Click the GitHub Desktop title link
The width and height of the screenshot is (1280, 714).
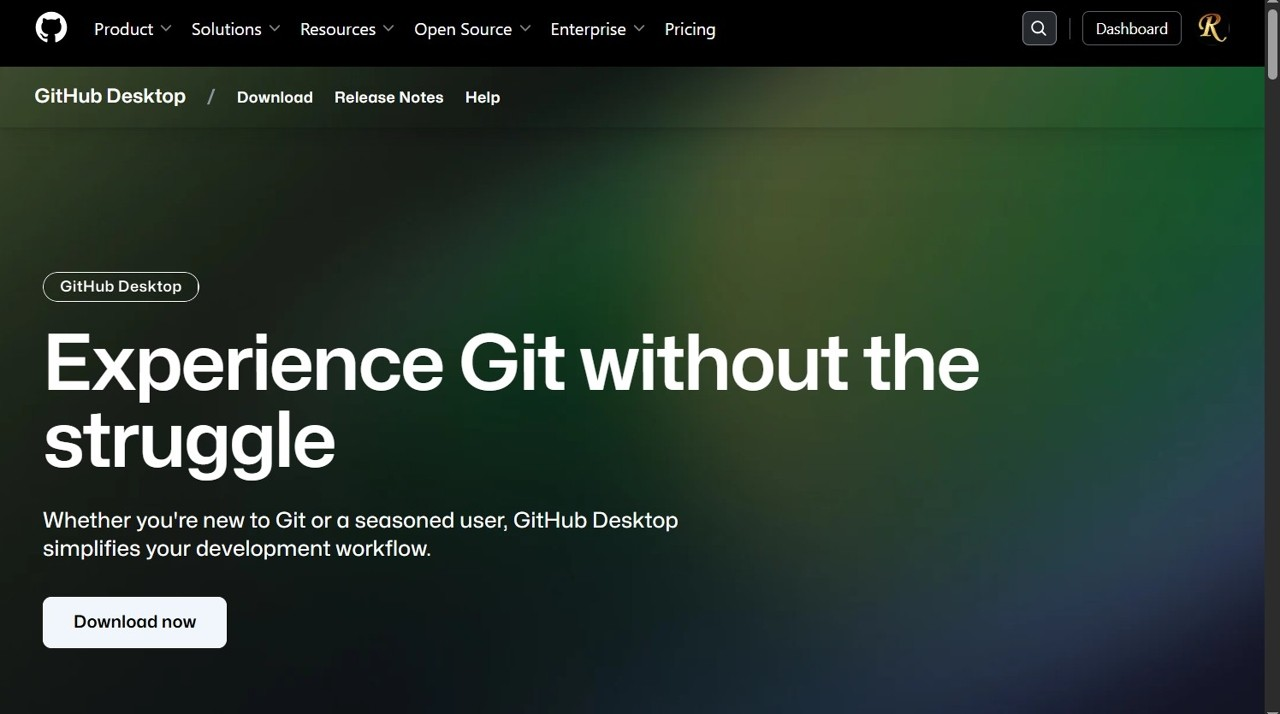click(110, 96)
